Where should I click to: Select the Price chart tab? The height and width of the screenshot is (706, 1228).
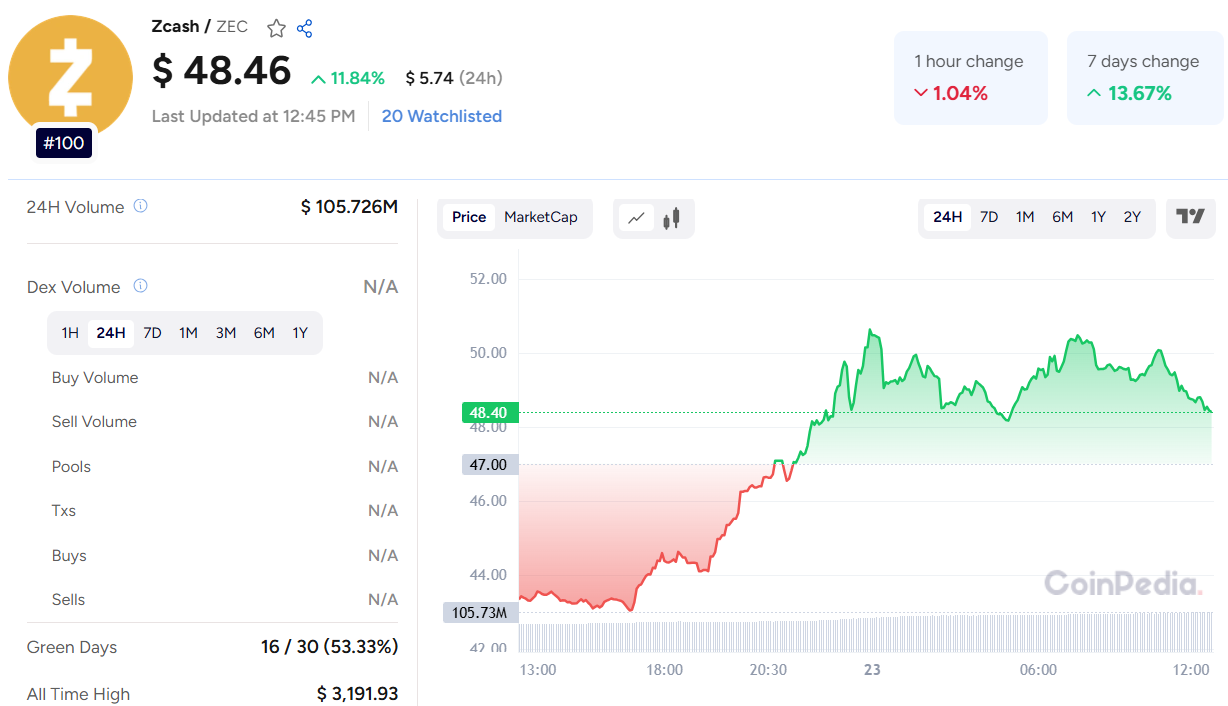pos(469,217)
